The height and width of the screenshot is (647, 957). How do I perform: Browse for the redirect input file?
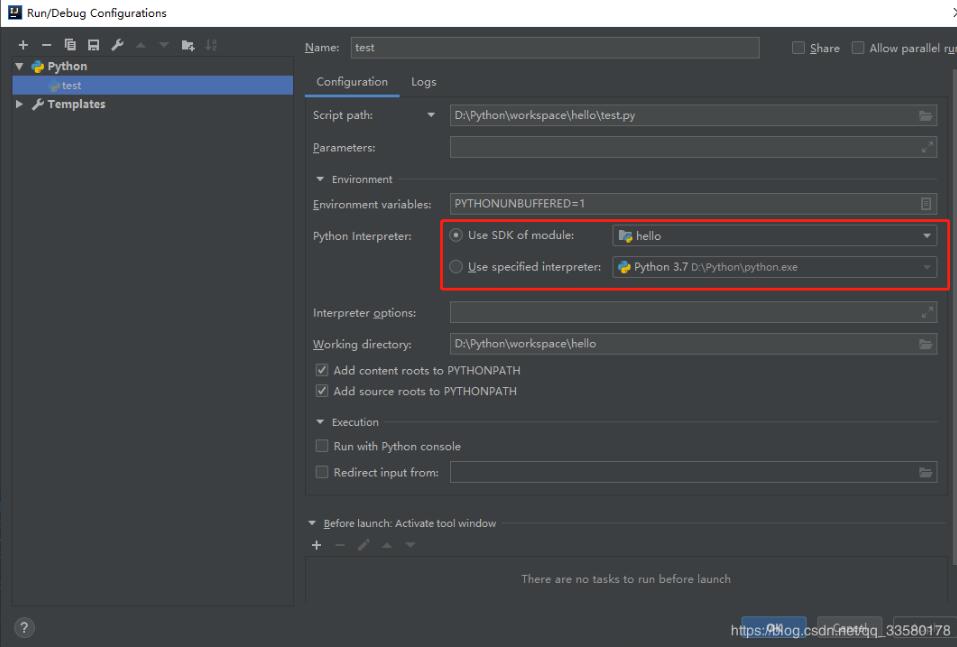click(925, 472)
